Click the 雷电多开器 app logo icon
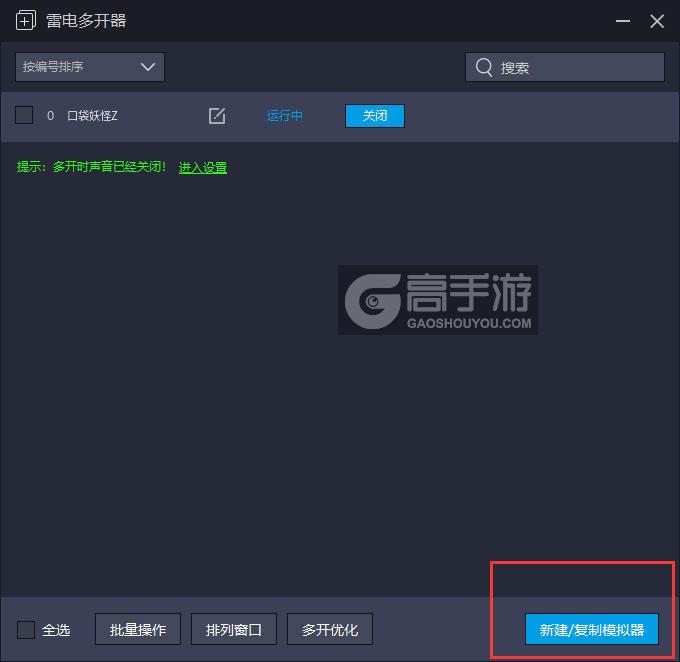 coord(26,20)
